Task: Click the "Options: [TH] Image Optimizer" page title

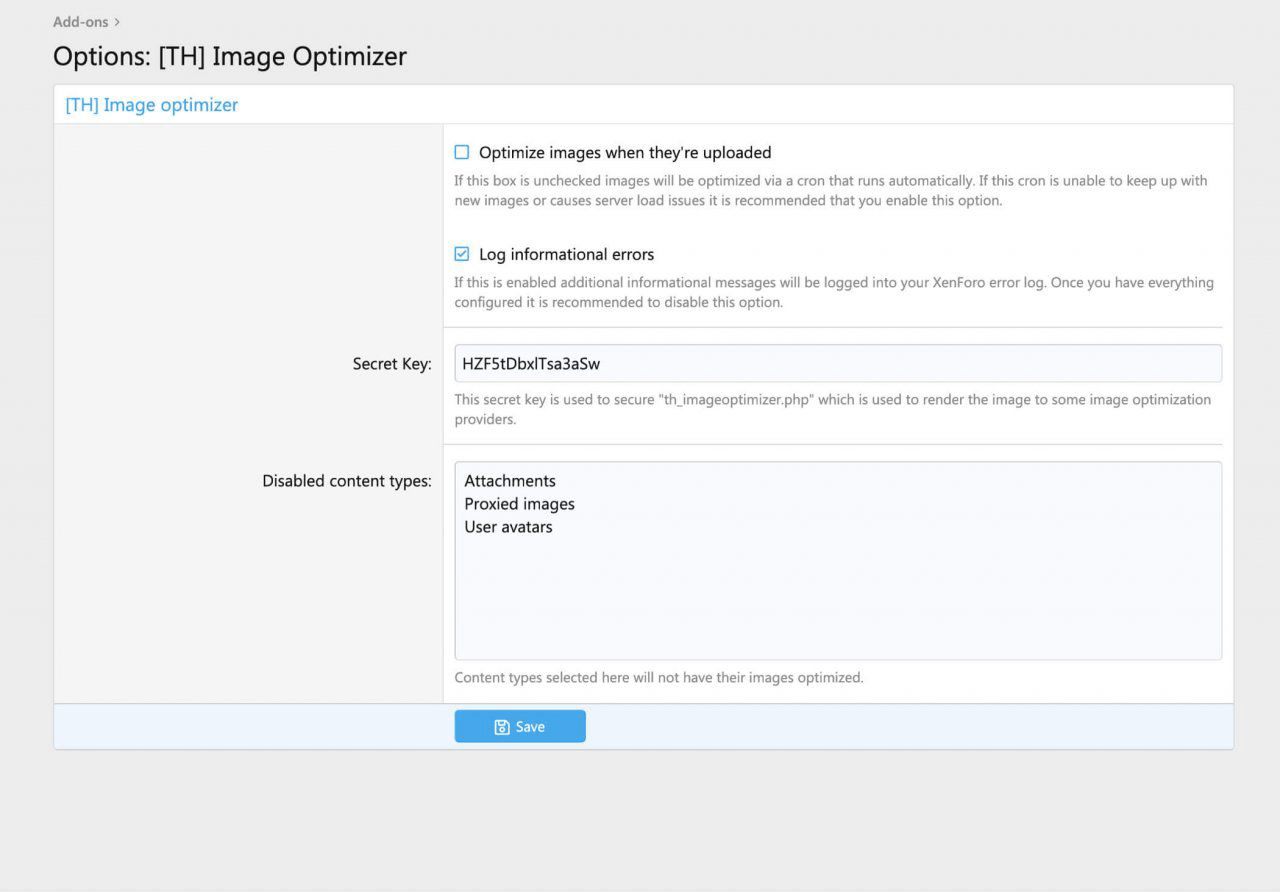Action: pos(230,56)
